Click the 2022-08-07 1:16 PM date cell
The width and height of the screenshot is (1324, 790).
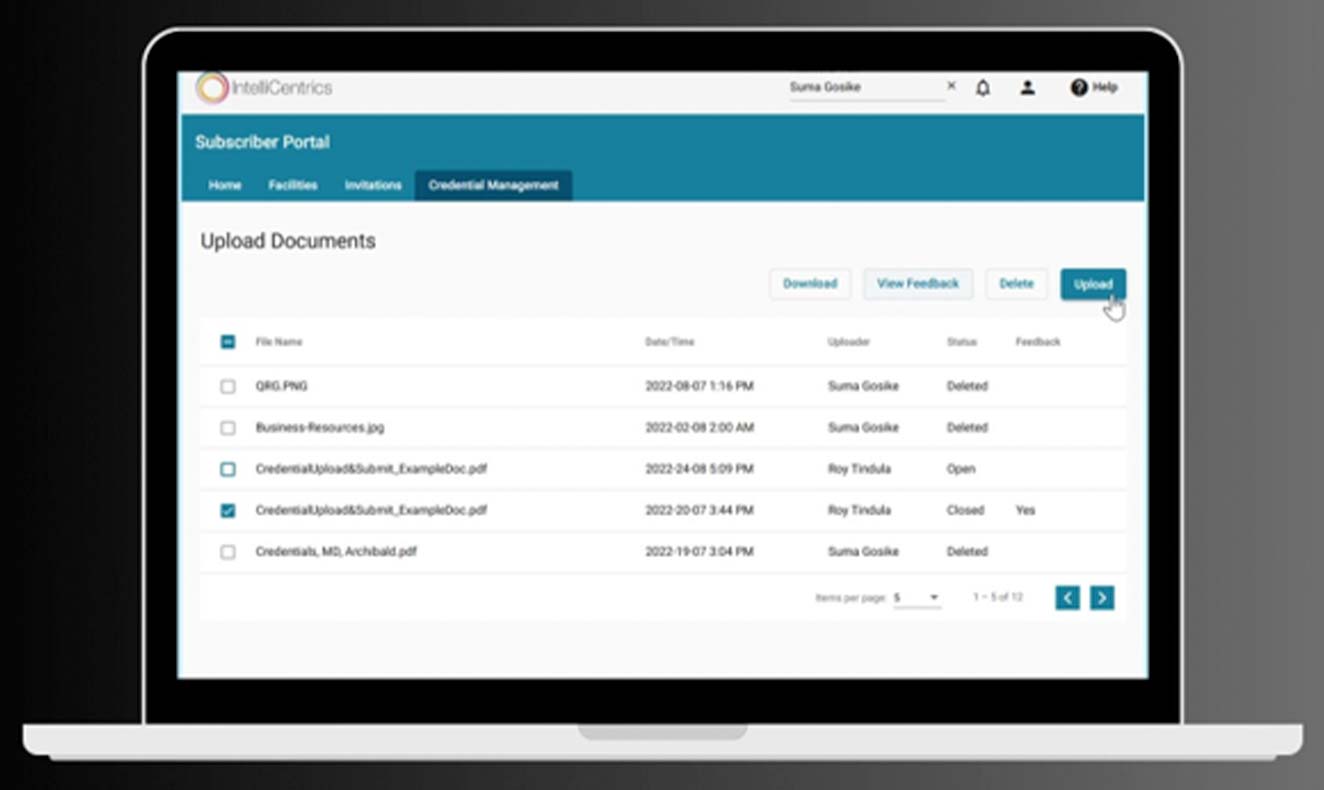(x=699, y=386)
